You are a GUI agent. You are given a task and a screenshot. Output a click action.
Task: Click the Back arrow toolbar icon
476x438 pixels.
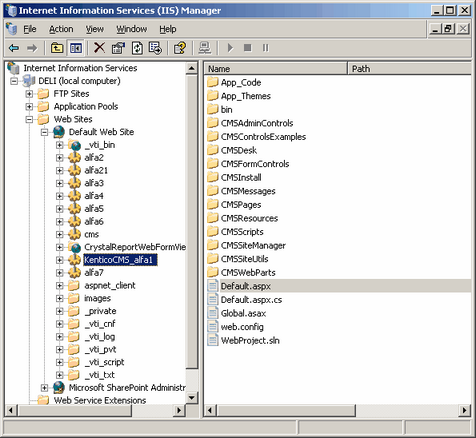(x=14, y=48)
